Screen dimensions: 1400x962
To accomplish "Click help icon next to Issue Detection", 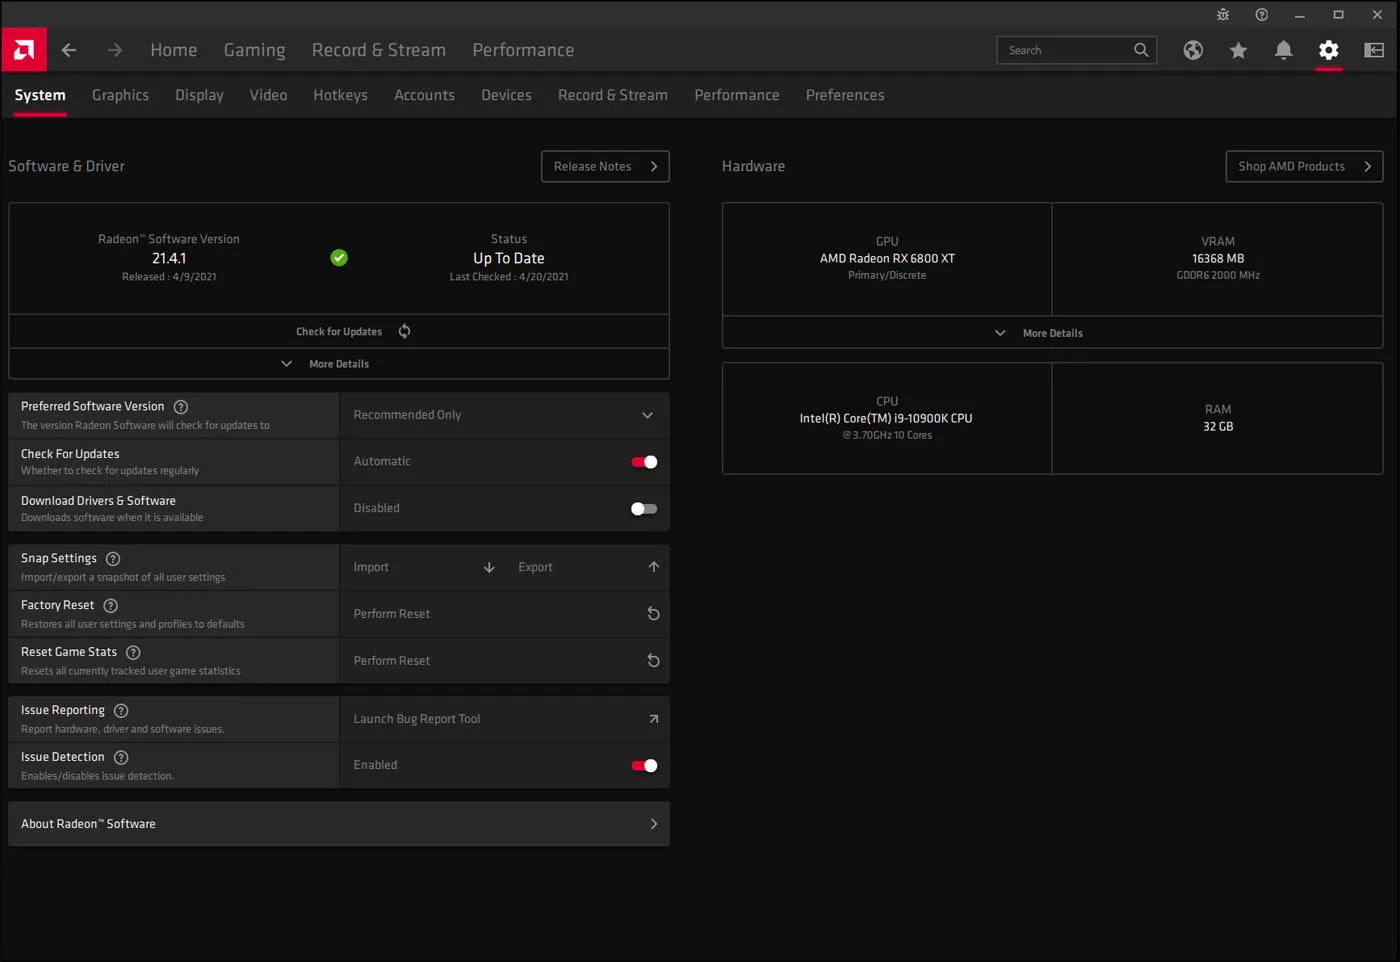I will pos(121,758).
